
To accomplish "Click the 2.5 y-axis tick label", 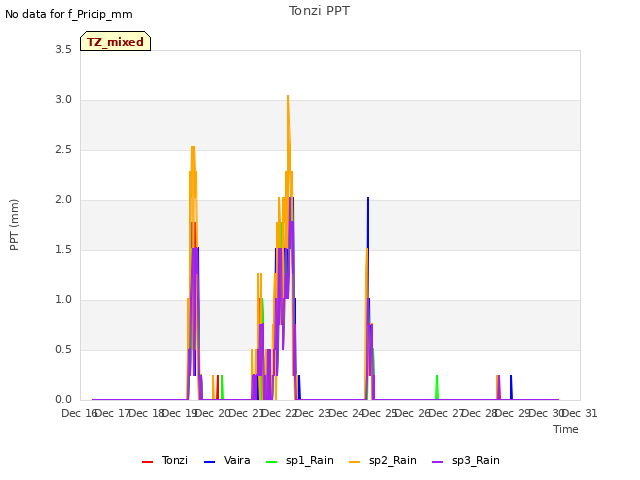I will pyautogui.click(x=63, y=149).
